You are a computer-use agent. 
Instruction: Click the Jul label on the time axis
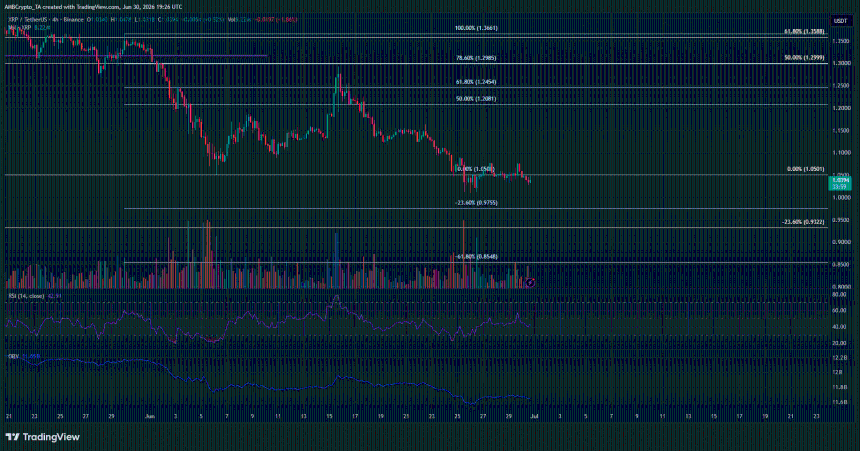534,416
